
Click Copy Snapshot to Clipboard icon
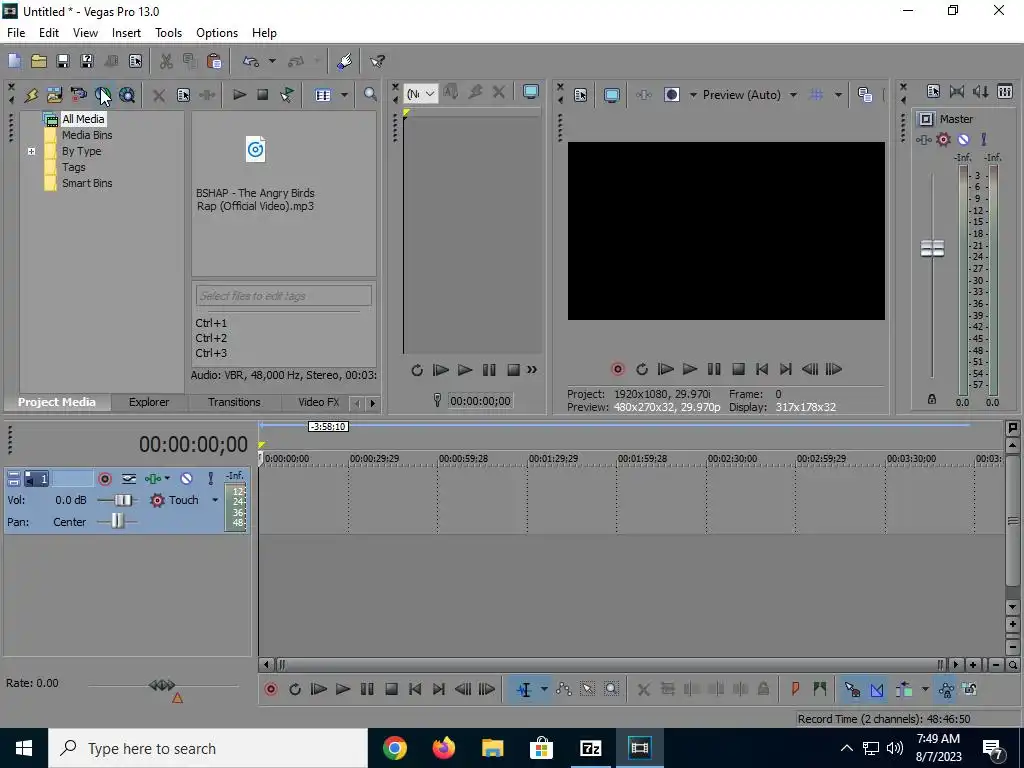865,95
